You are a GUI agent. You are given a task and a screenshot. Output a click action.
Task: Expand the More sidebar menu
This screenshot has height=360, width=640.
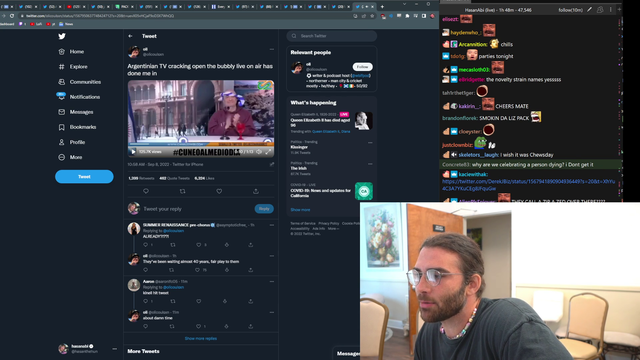pyautogui.click(x=70, y=157)
